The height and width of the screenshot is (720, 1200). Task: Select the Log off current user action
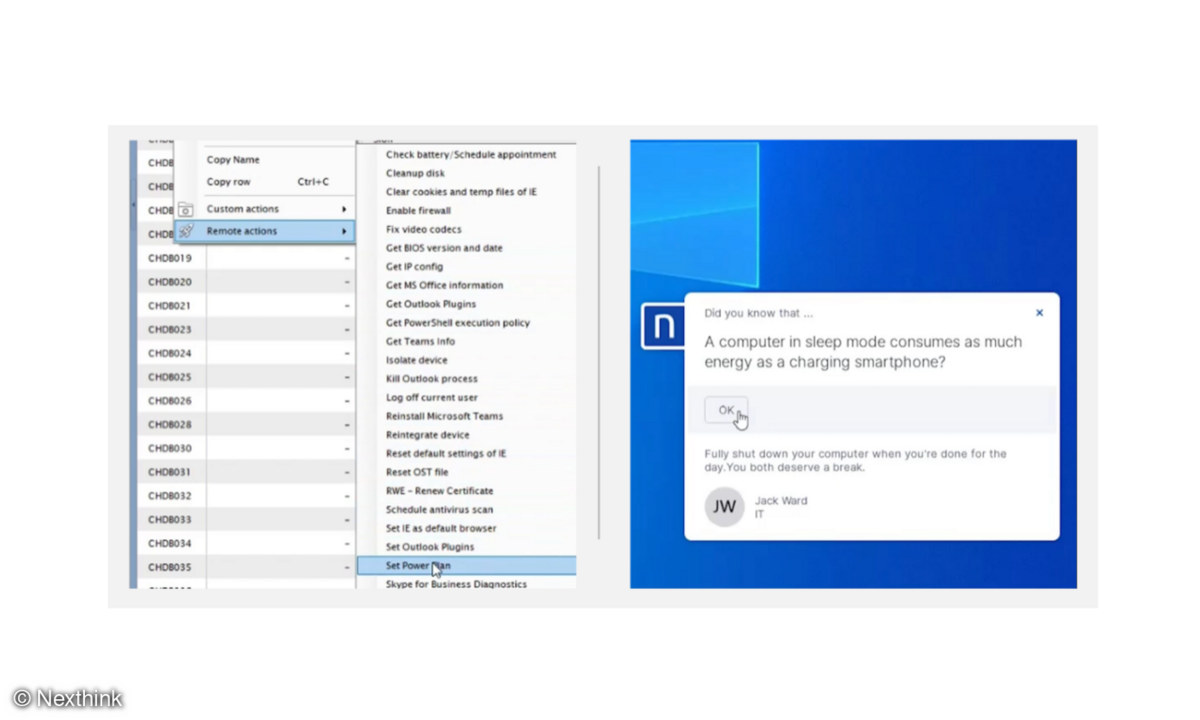point(432,398)
